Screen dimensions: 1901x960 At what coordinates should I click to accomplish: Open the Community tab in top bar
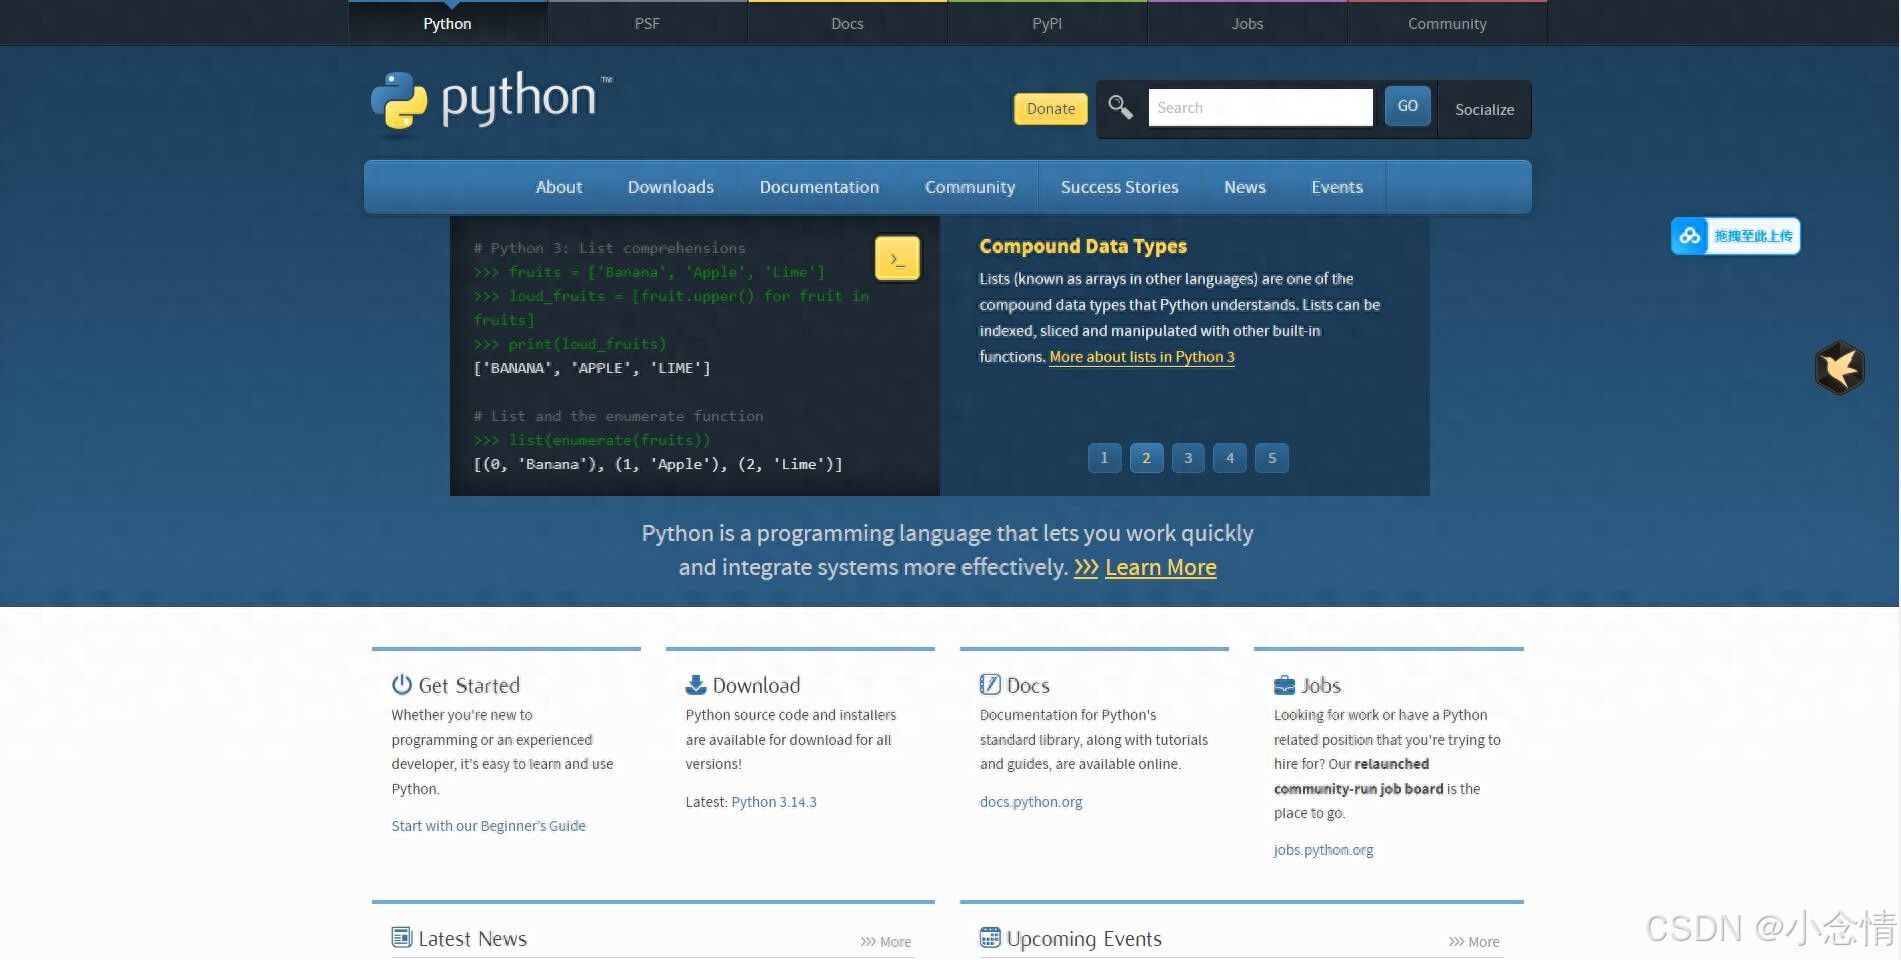(1447, 23)
